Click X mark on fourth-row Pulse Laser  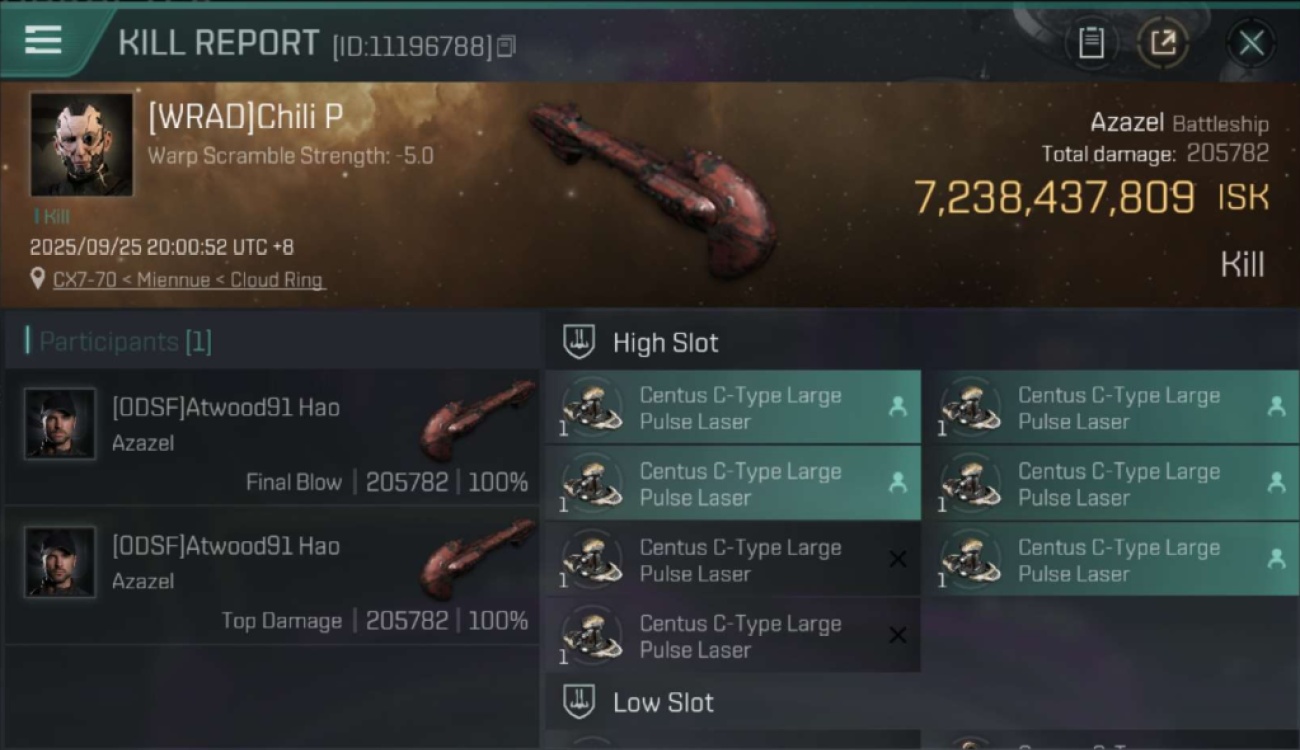click(x=898, y=635)
